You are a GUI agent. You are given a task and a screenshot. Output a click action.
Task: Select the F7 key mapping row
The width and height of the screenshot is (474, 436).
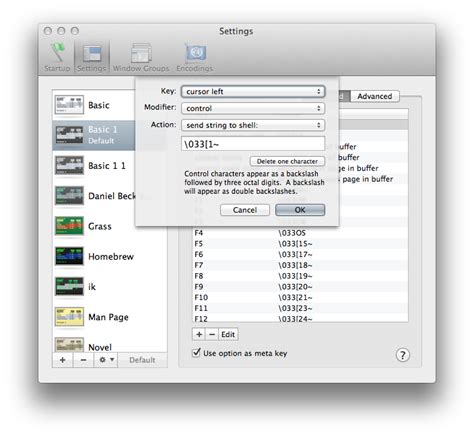(x=300, y=265)
